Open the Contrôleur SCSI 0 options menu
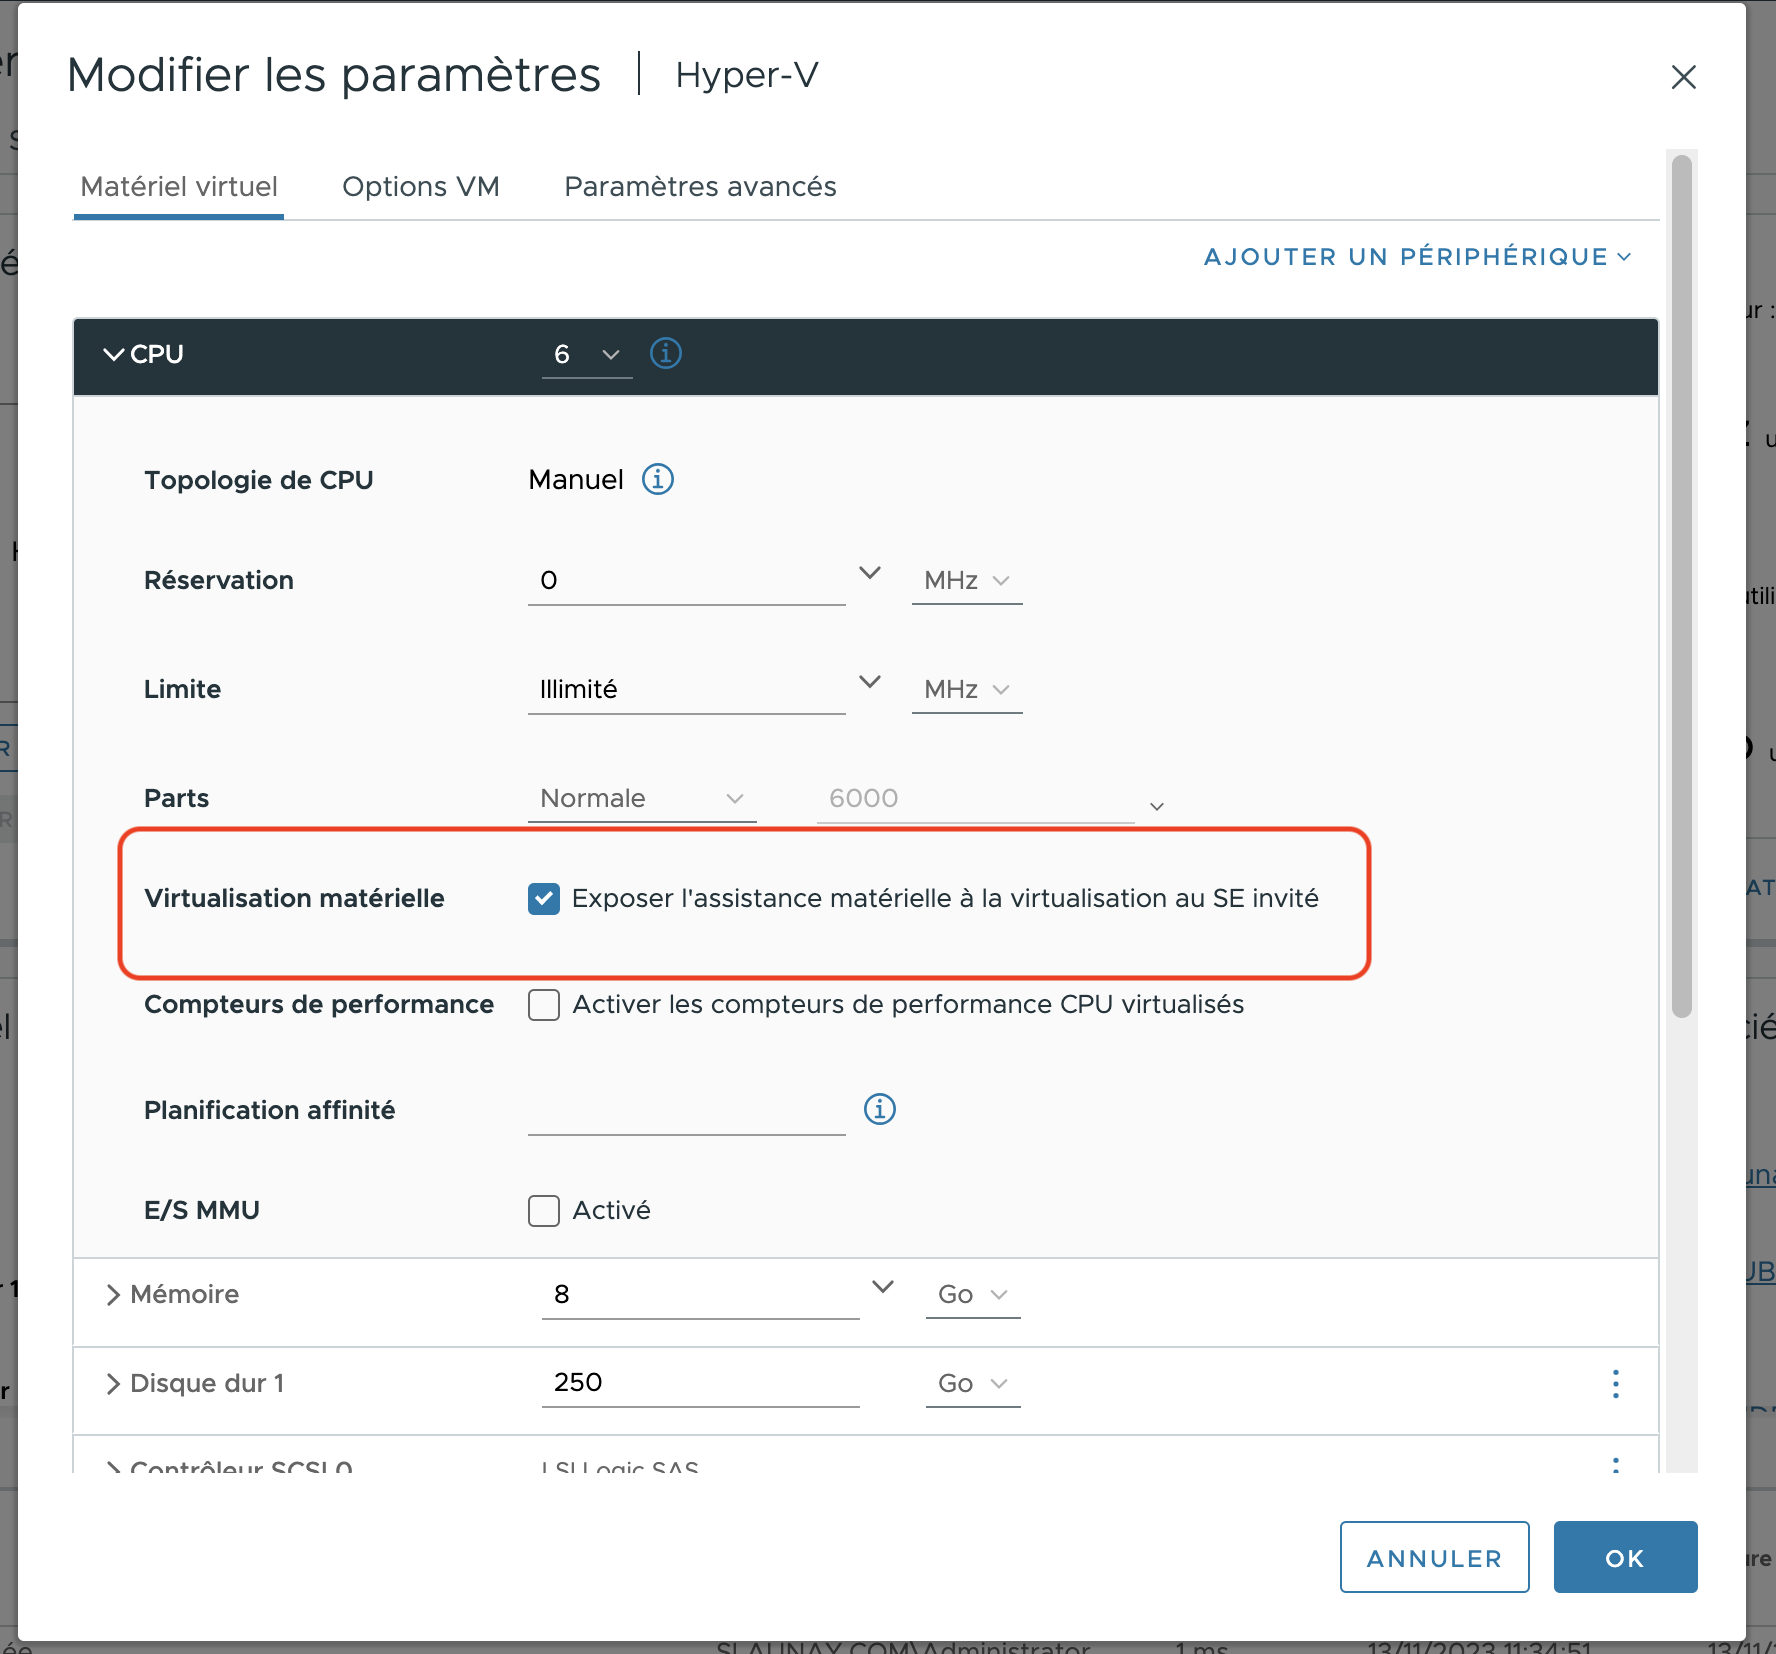1776x1654 pixels. click(1615, 1464)
